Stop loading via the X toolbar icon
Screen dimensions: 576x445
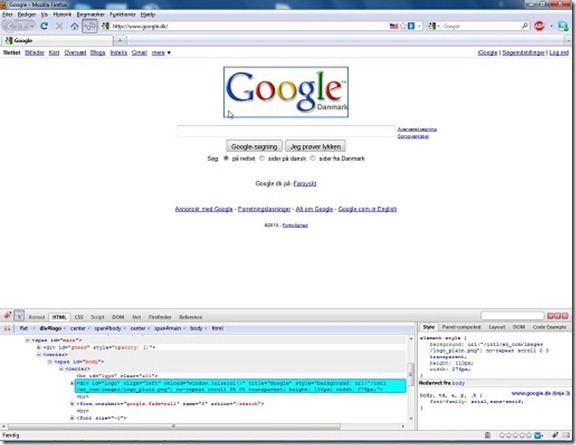(x=59, y=26)
